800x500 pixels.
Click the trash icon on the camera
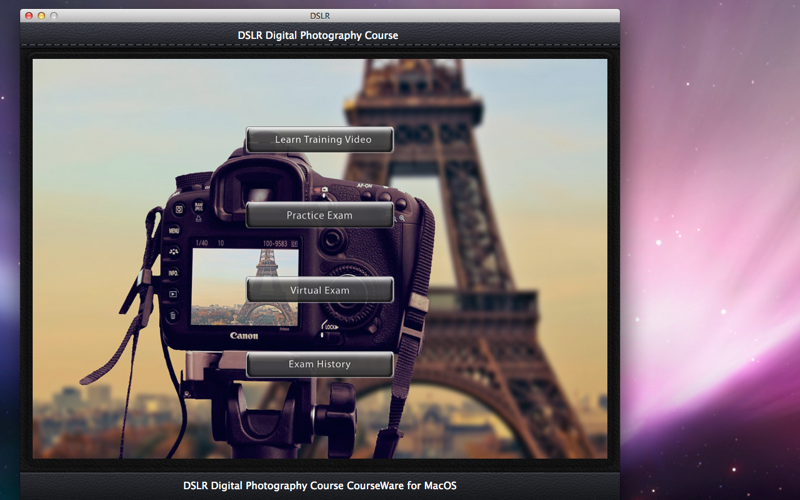172,316
